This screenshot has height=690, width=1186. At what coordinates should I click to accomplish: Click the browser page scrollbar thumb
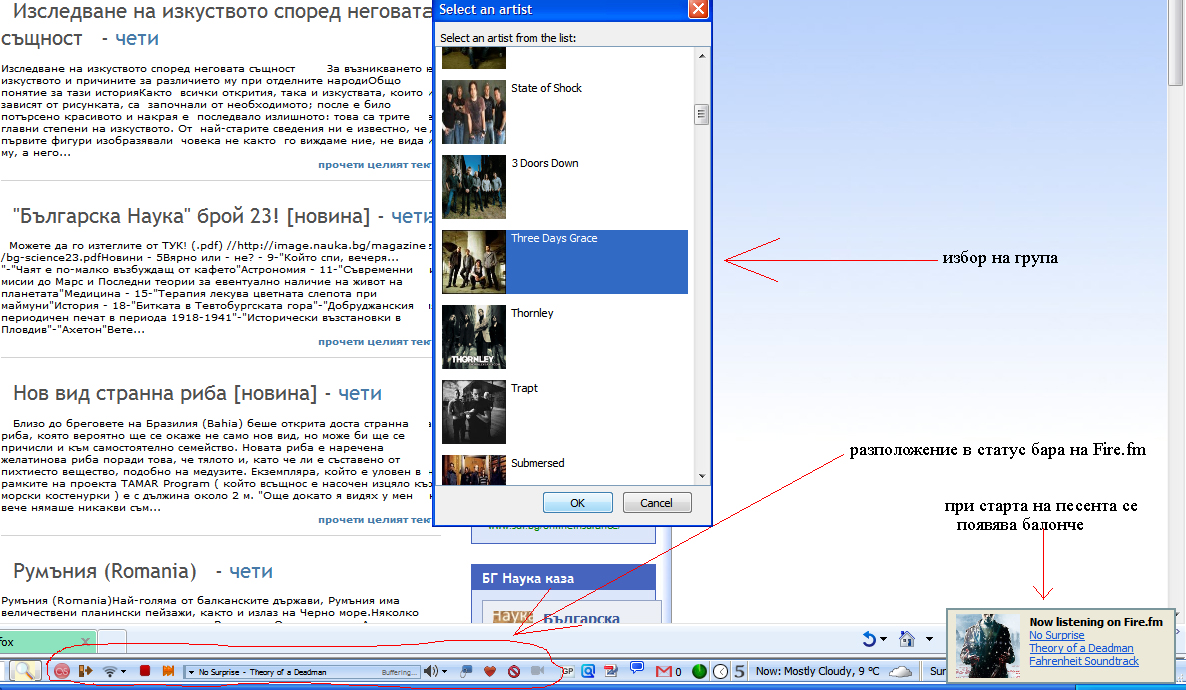pyautogui.click(x=1175, y=42)
